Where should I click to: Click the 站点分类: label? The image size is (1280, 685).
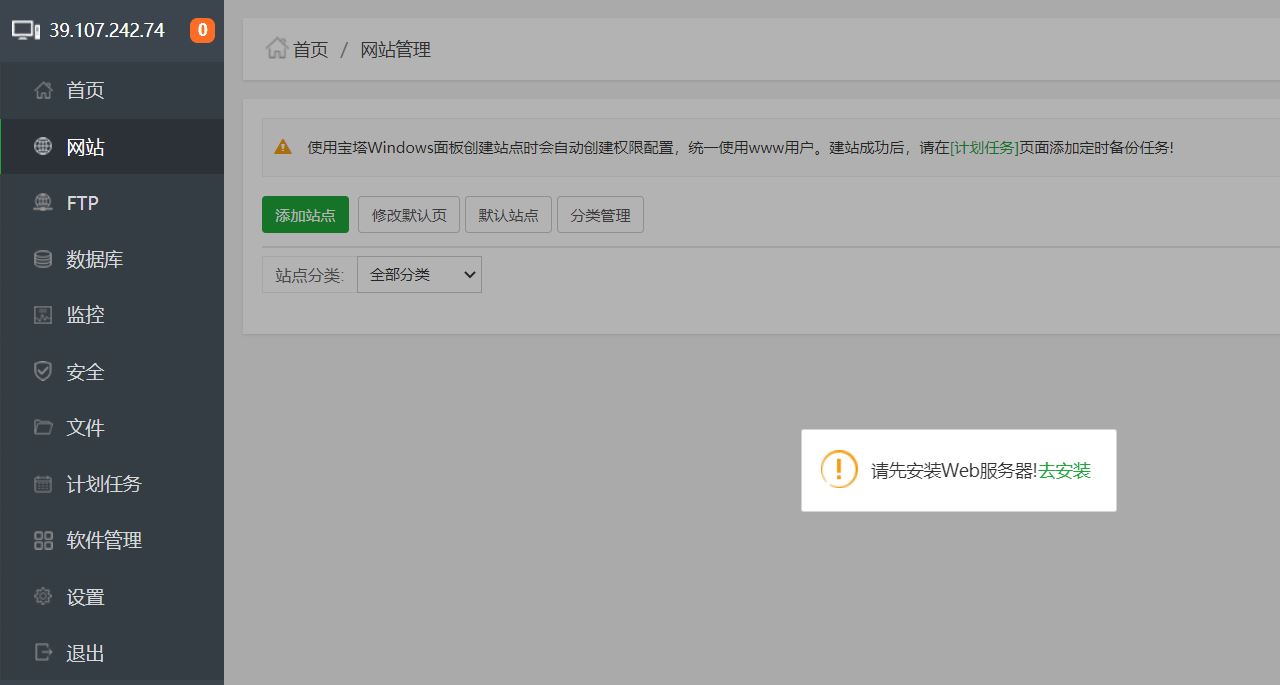pos(309,275)
